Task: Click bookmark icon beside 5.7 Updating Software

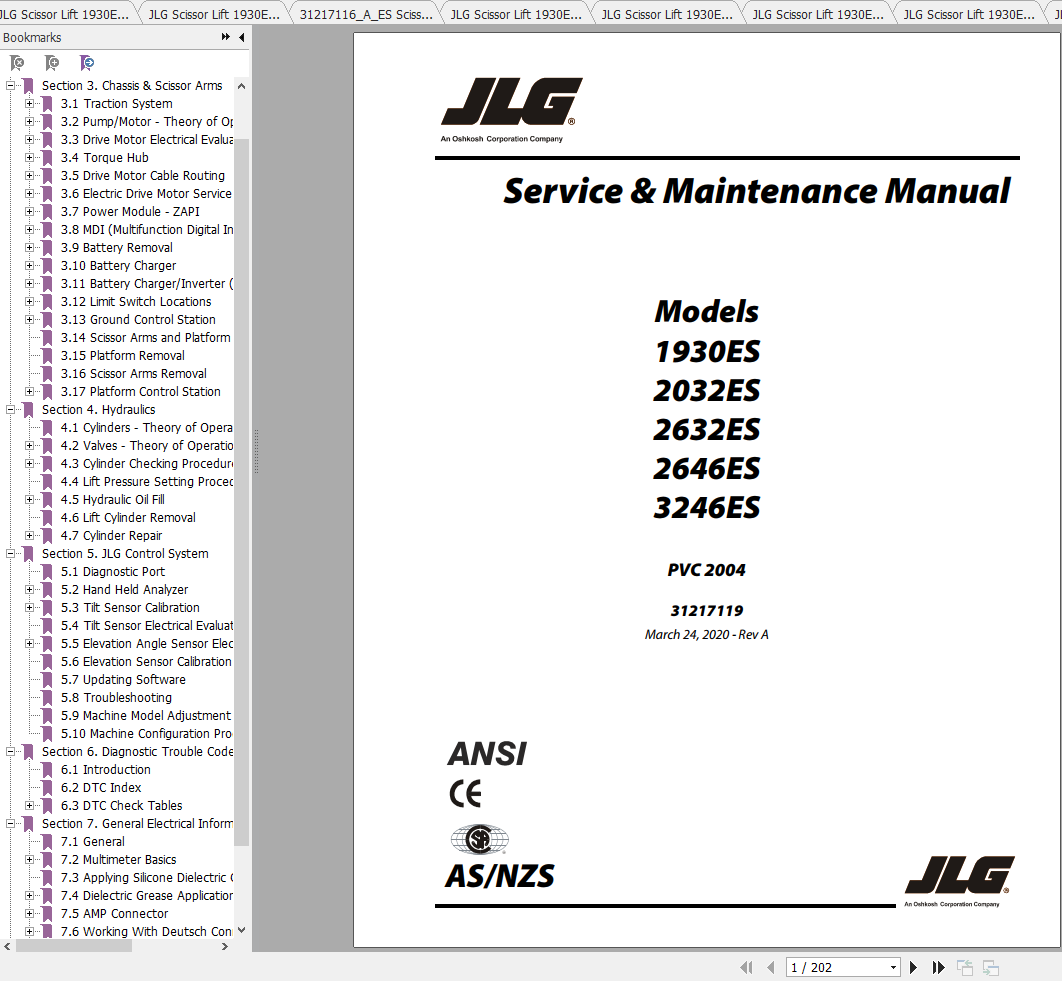Action: click(x=47, y=680)
